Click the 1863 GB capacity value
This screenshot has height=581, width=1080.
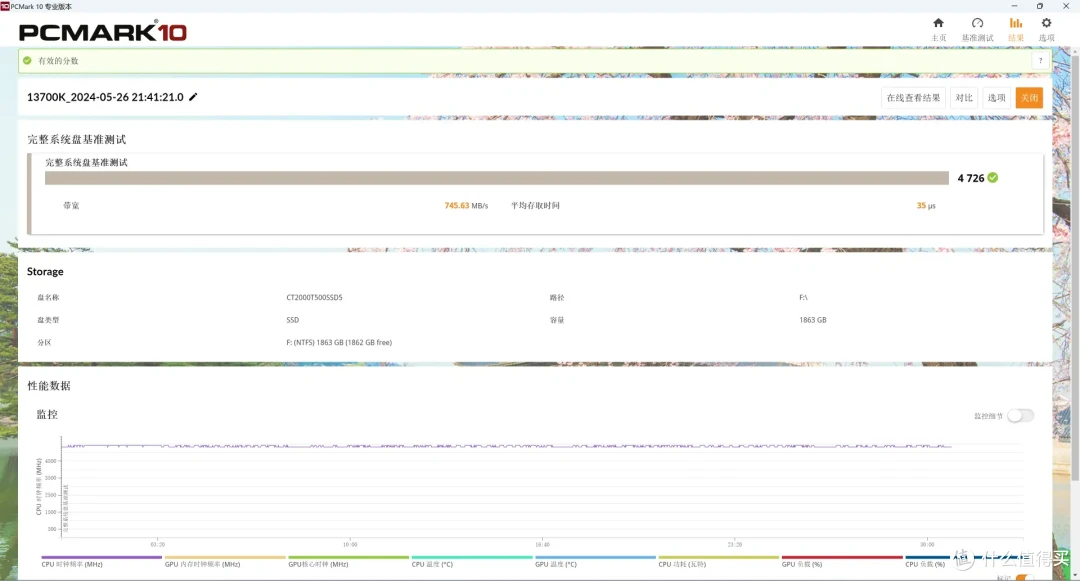point(813,320)
